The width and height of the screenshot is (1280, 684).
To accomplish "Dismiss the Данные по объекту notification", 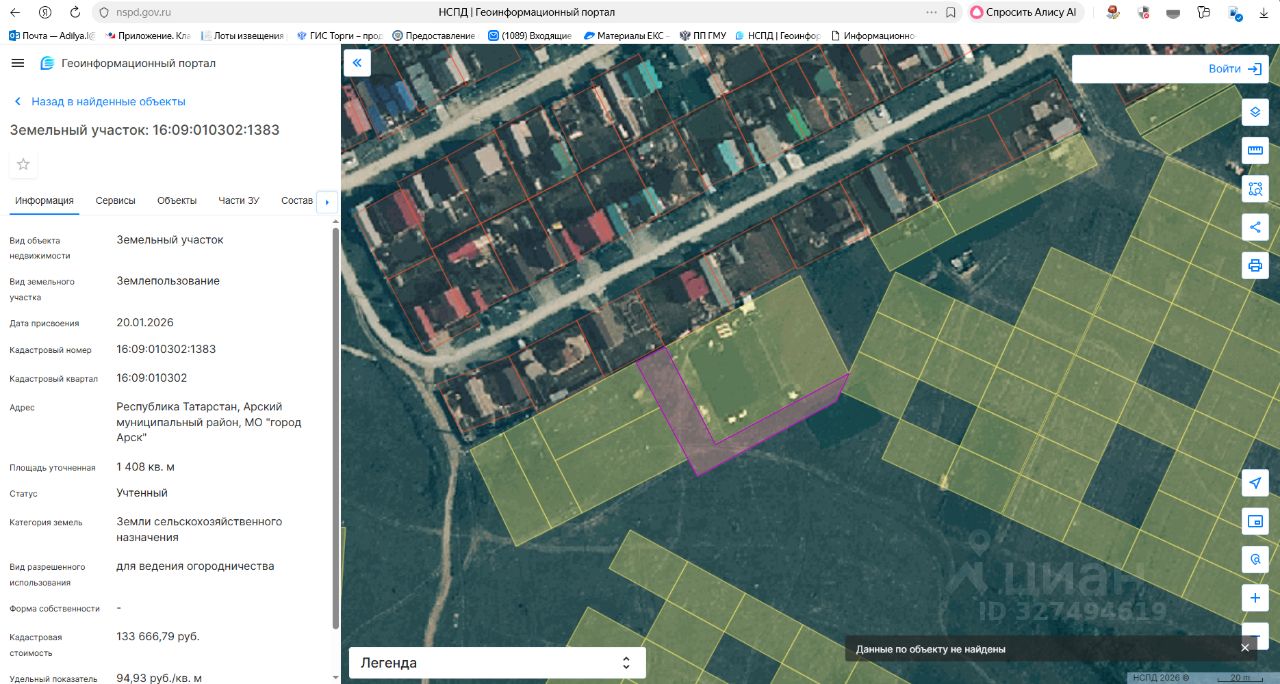I will click(1245, 648).
